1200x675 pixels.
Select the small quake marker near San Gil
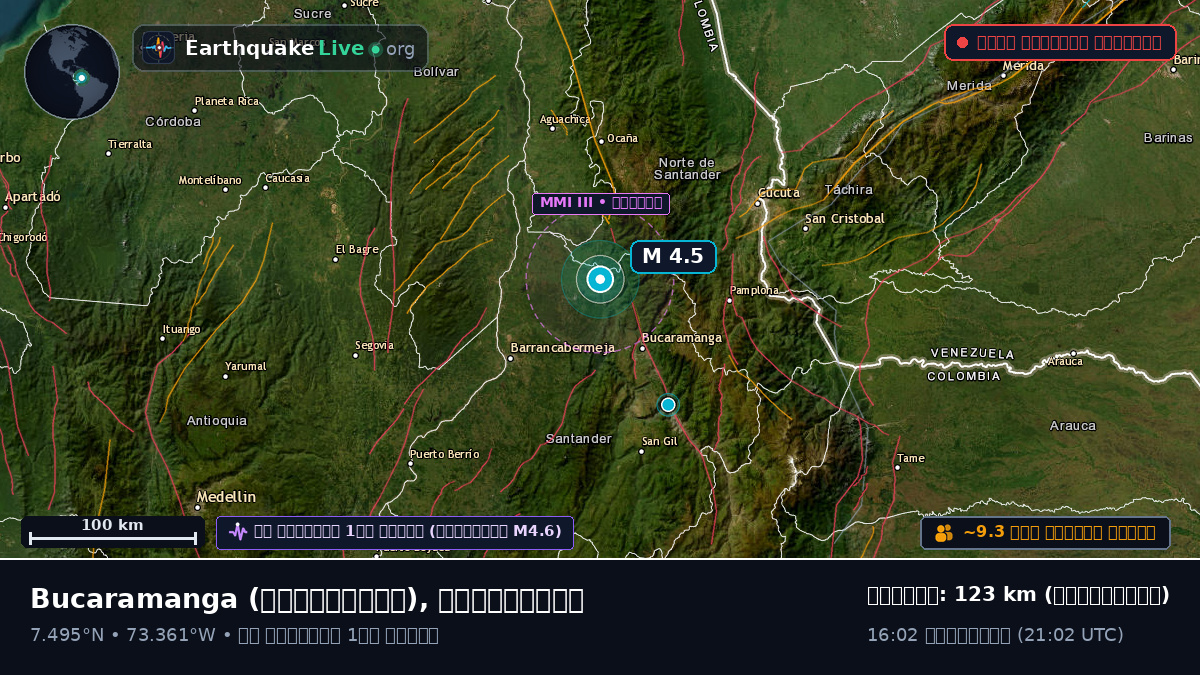click(668, 404)
